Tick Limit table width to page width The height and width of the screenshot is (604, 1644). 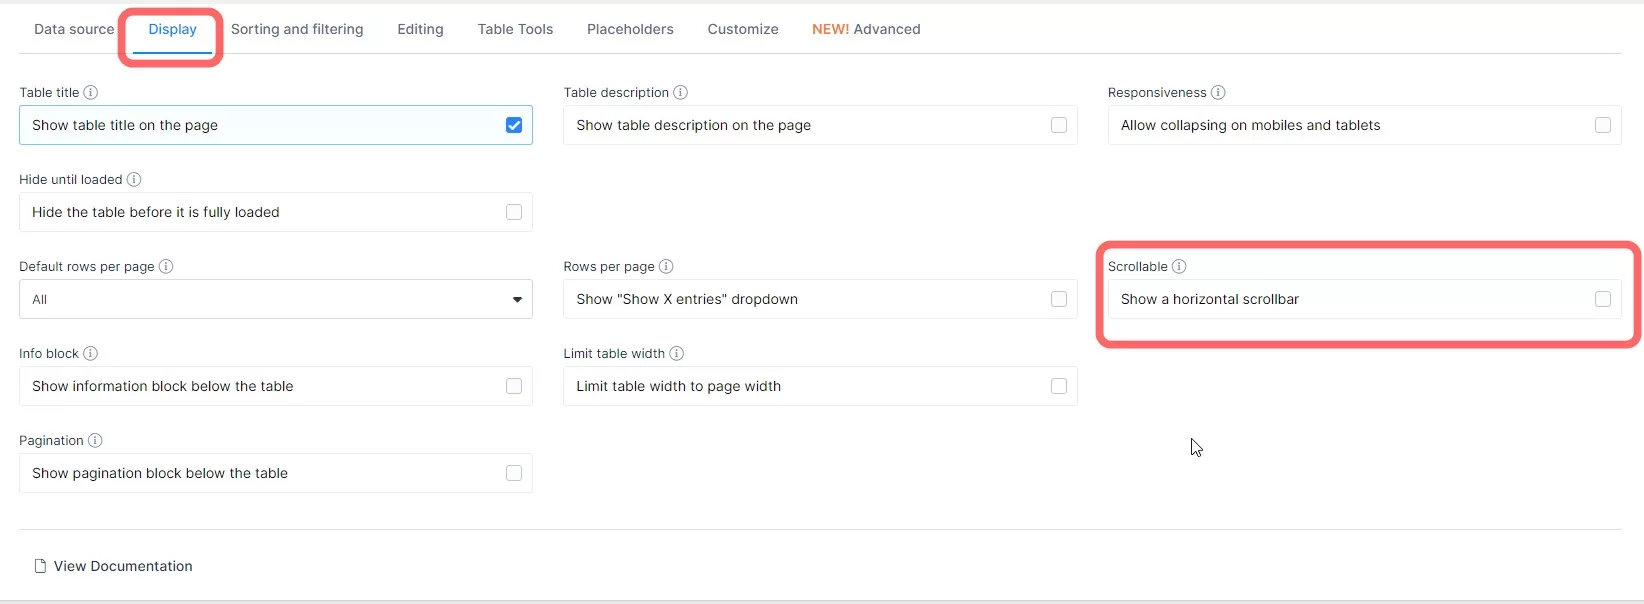[1058, 386]
